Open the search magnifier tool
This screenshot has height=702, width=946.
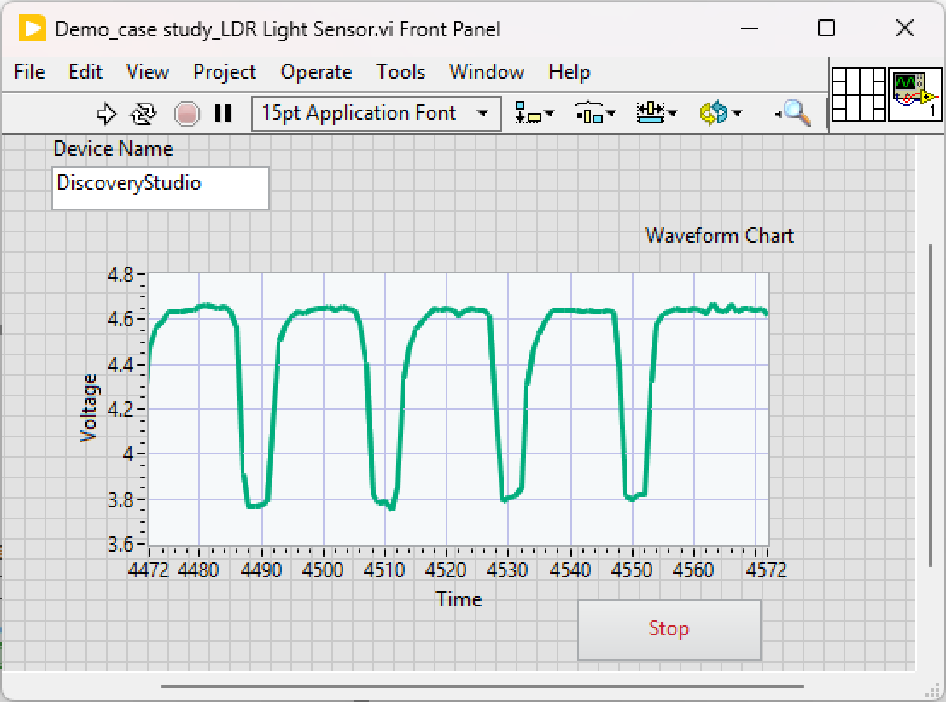(795, 113)
